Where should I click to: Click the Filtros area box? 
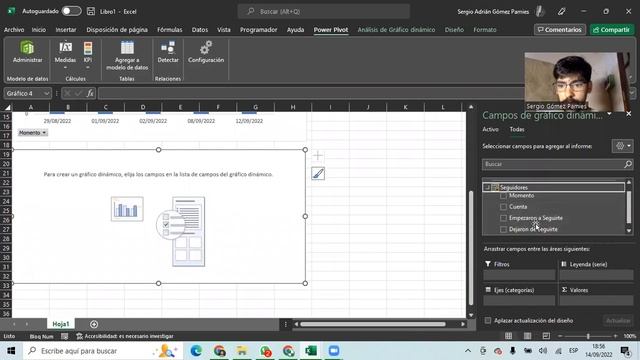coord(519,275)
